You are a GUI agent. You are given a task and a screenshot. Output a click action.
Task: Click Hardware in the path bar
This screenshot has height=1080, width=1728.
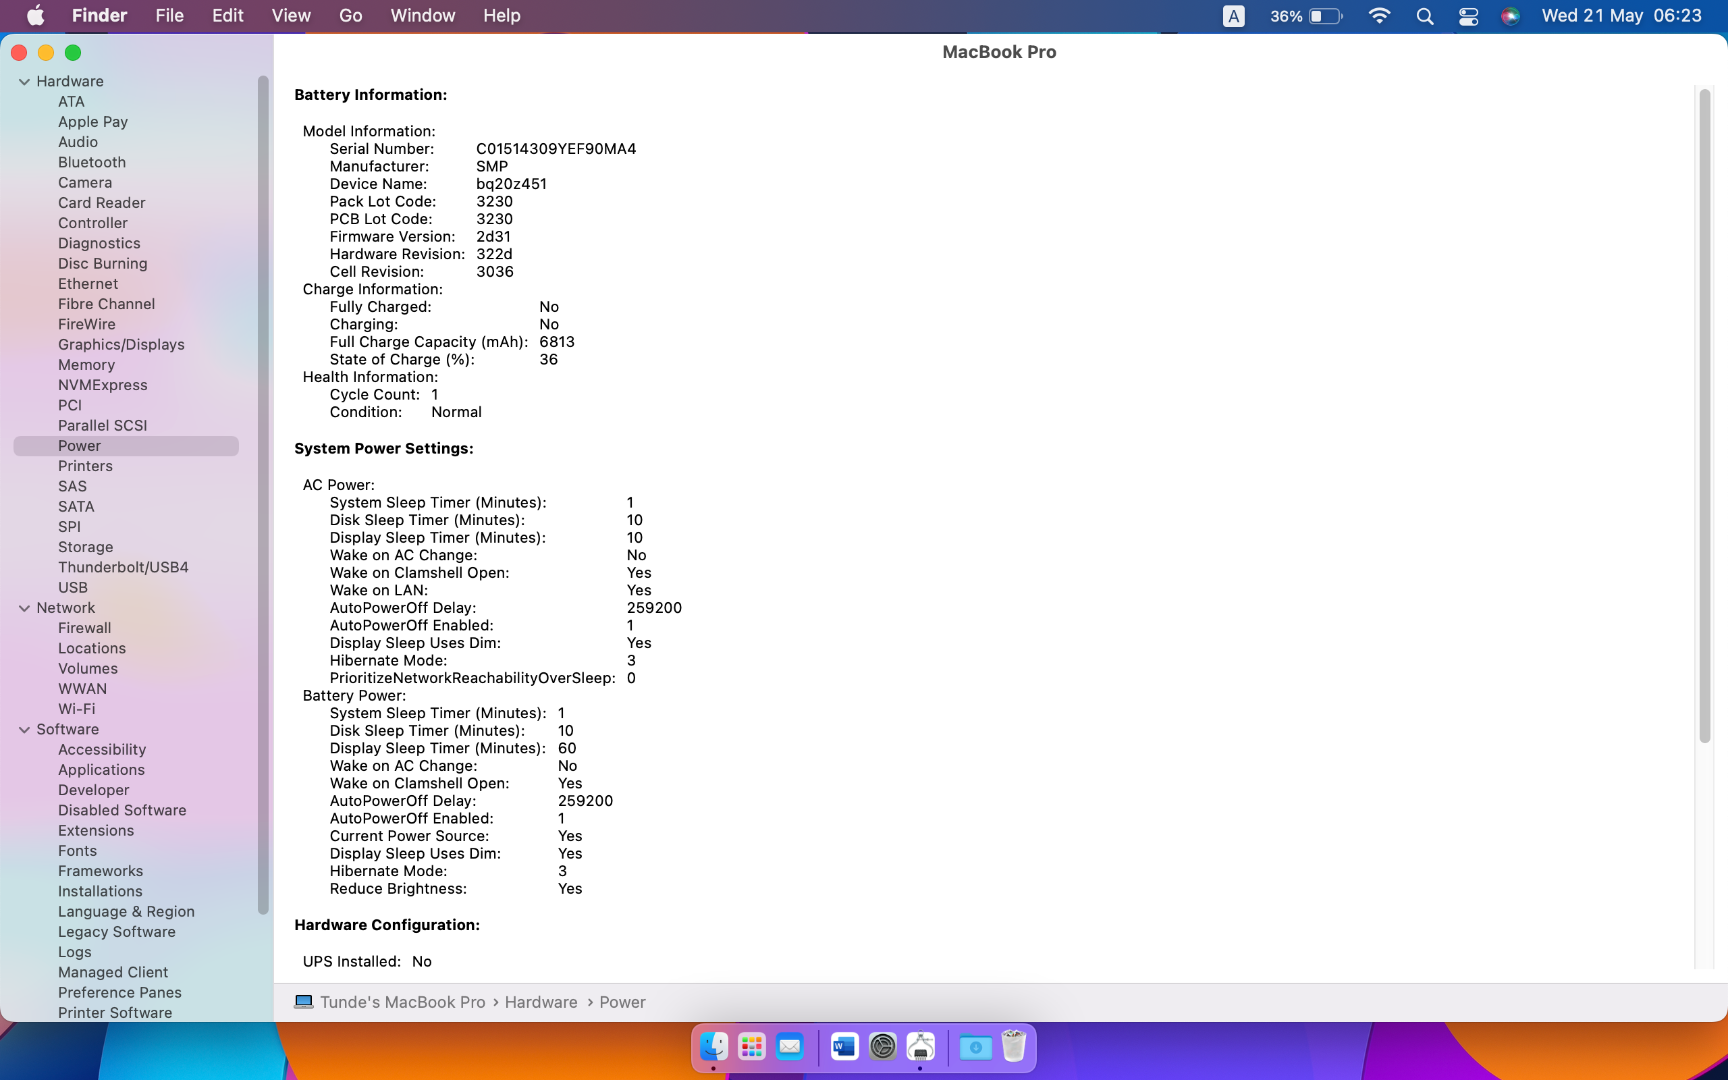541,1002
